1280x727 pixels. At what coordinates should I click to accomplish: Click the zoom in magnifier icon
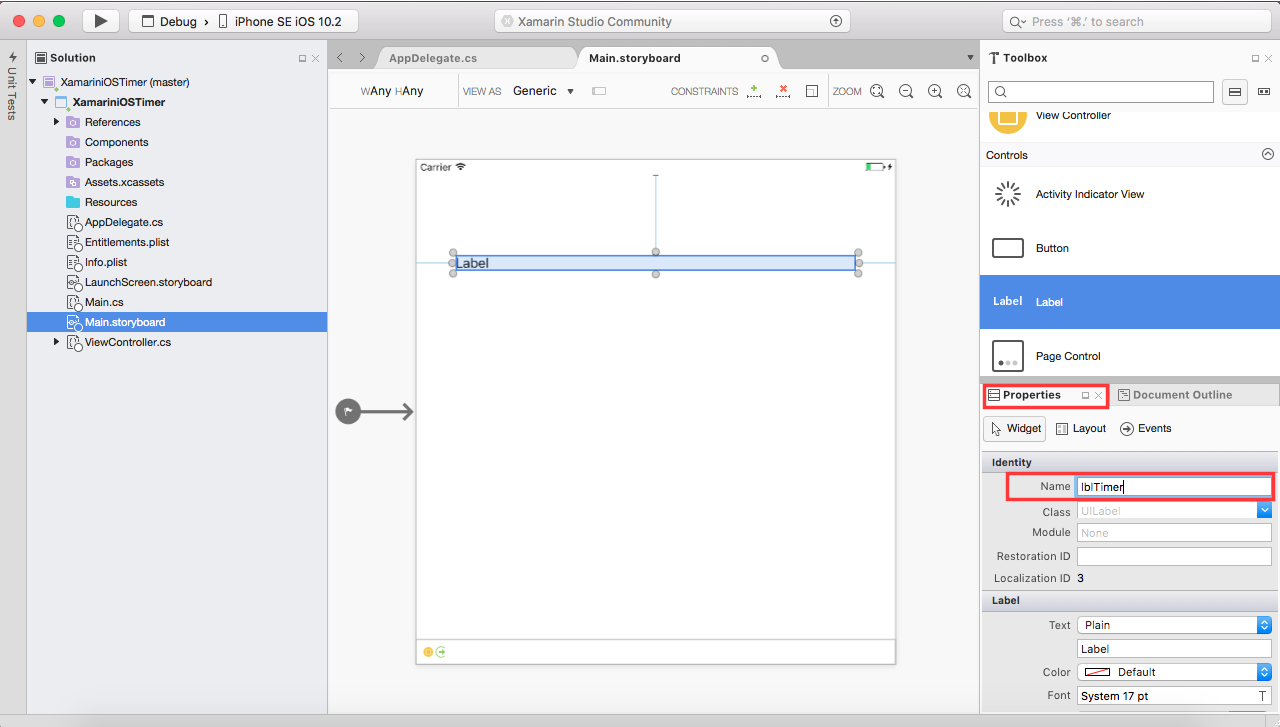934,91
